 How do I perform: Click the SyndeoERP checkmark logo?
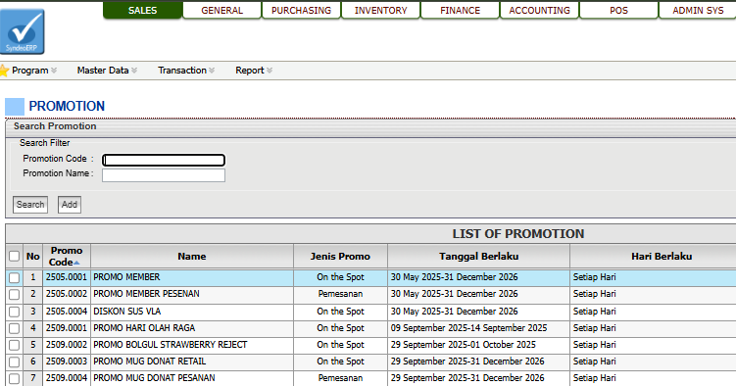[22, 32]
